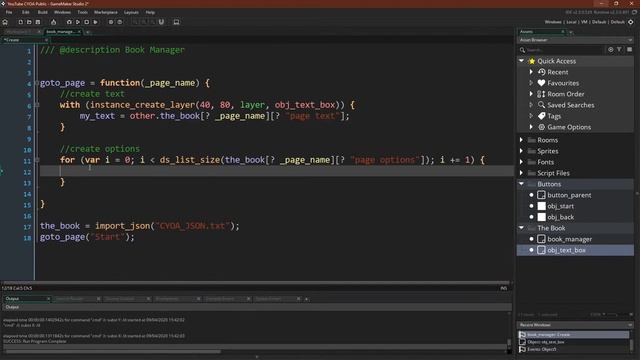This screenshot has height=360, width=640.
Task: Open an existing project from toolbar
Action: point(29,22)
